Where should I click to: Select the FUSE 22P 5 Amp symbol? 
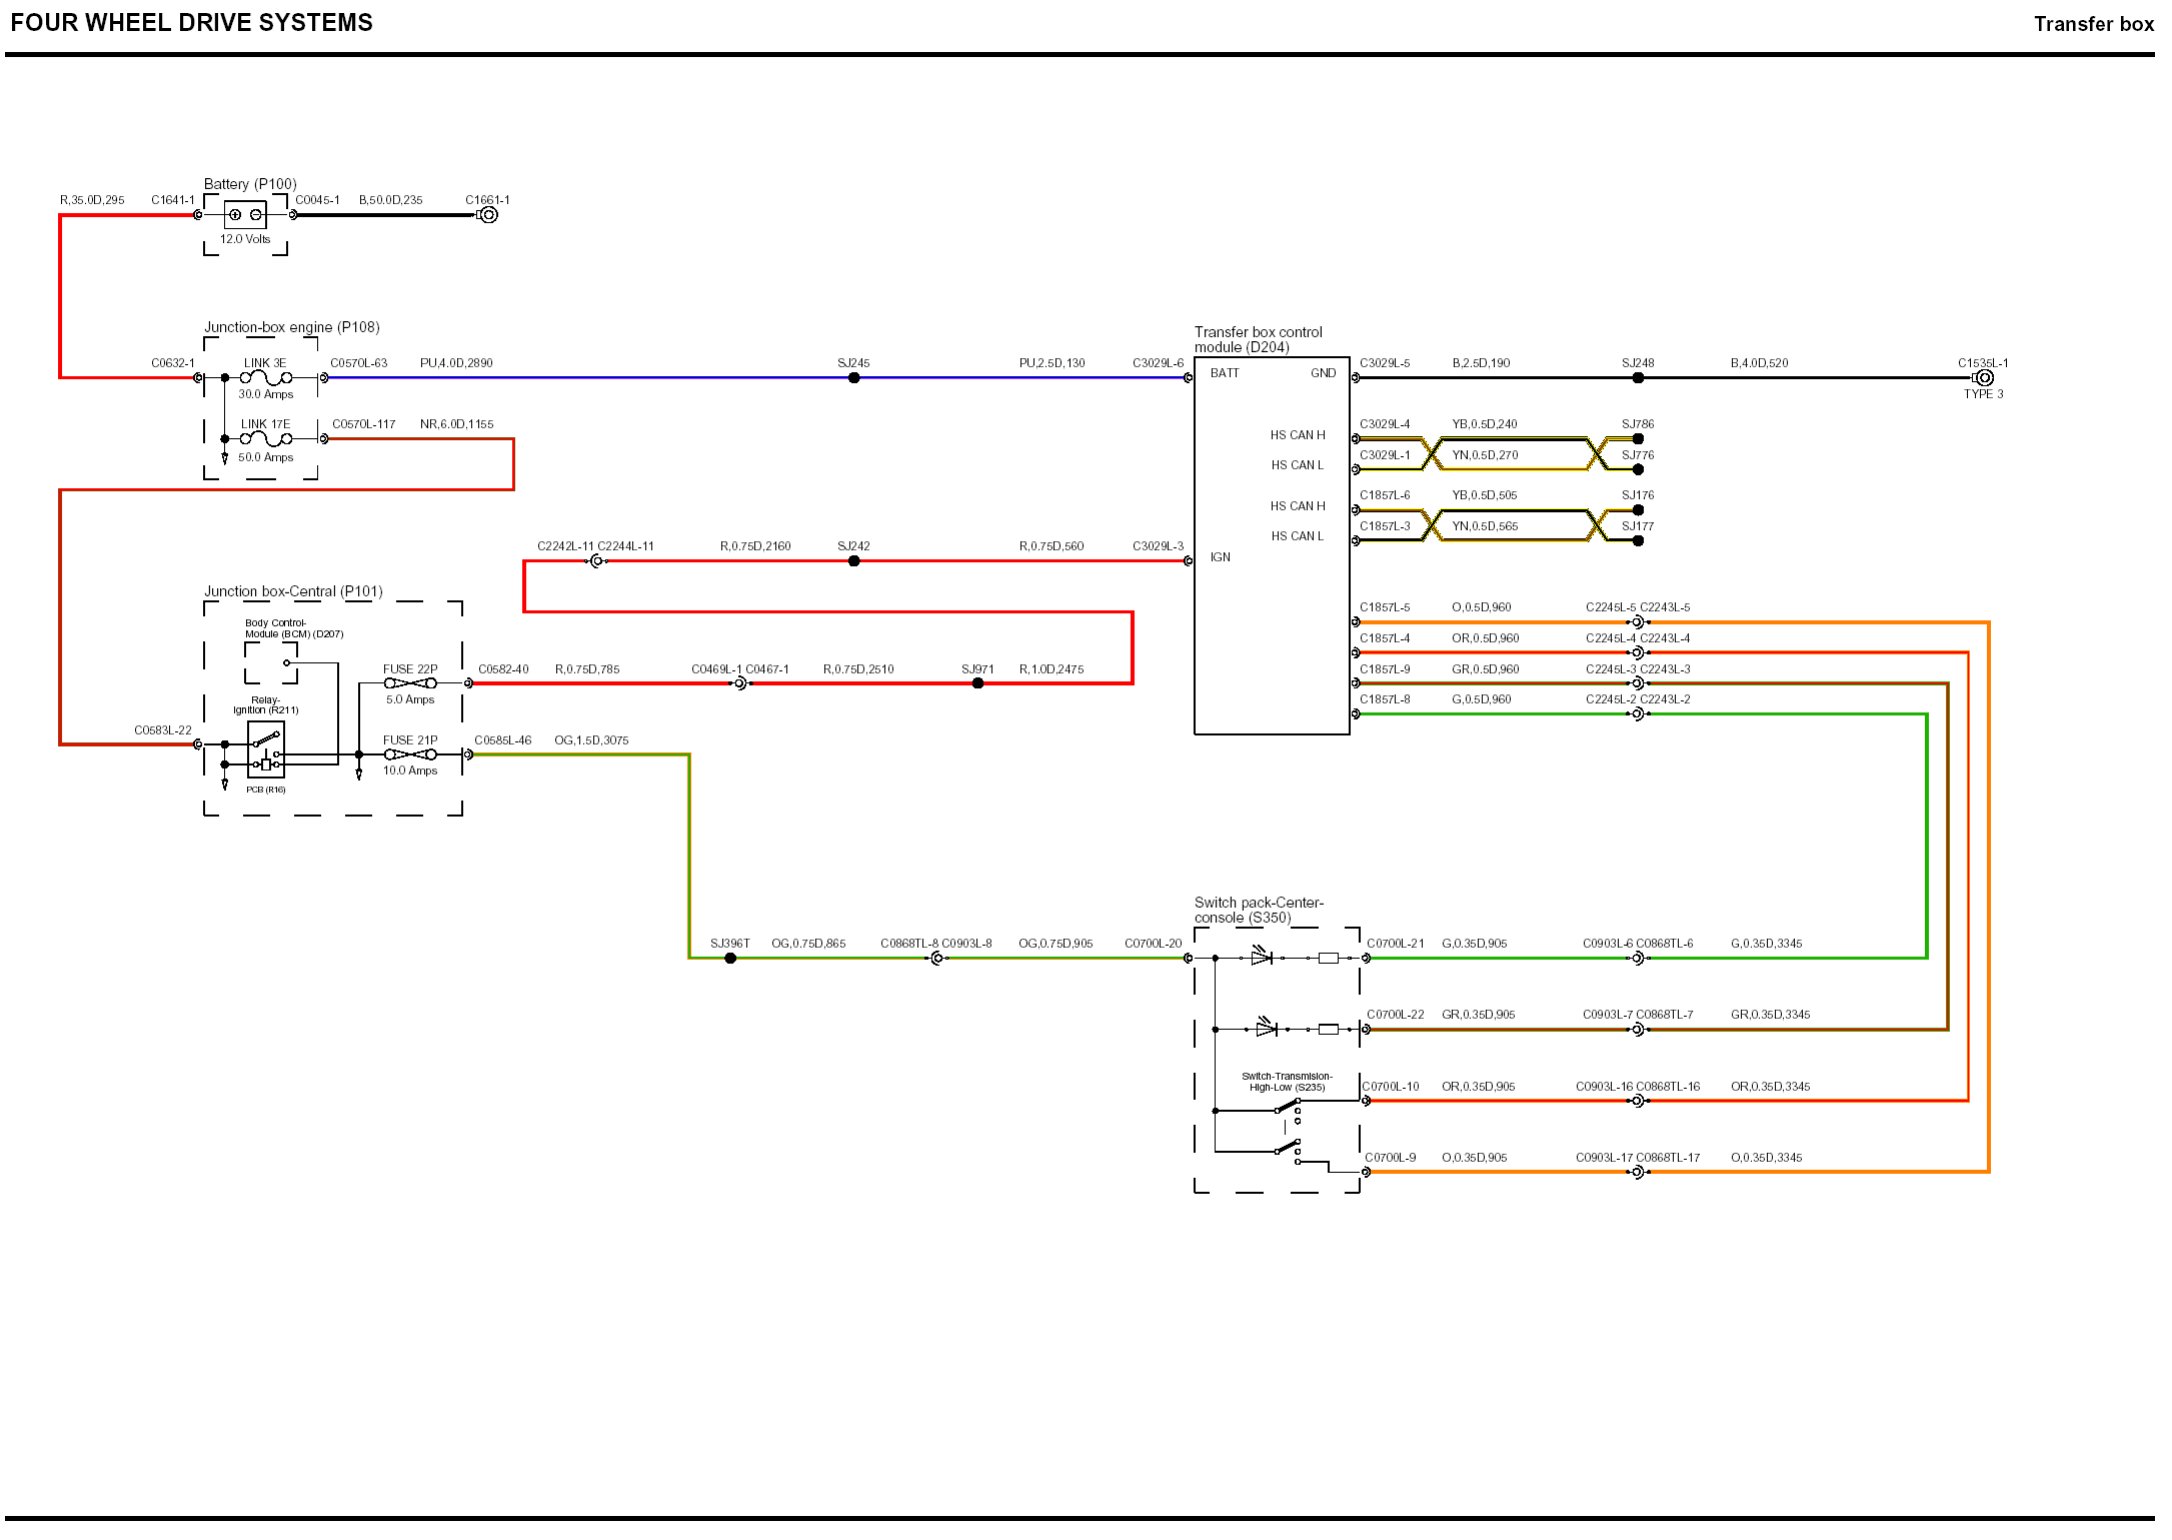pos(410,684)
